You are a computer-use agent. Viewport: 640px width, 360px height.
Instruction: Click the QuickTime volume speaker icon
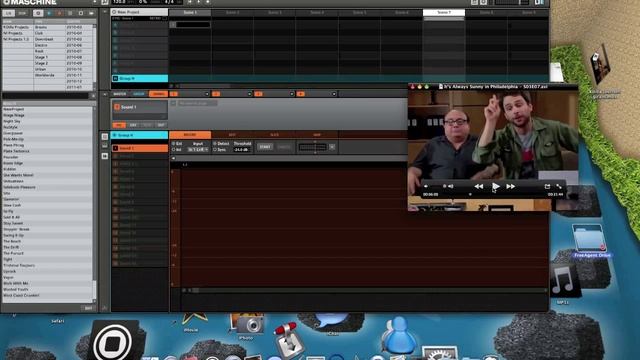450,186
